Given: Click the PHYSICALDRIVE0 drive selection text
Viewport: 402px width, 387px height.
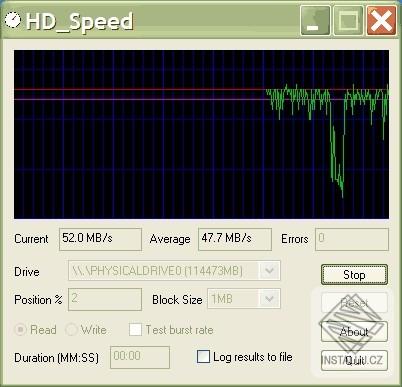Looking at the screenshot, I should tap(157, 271).
